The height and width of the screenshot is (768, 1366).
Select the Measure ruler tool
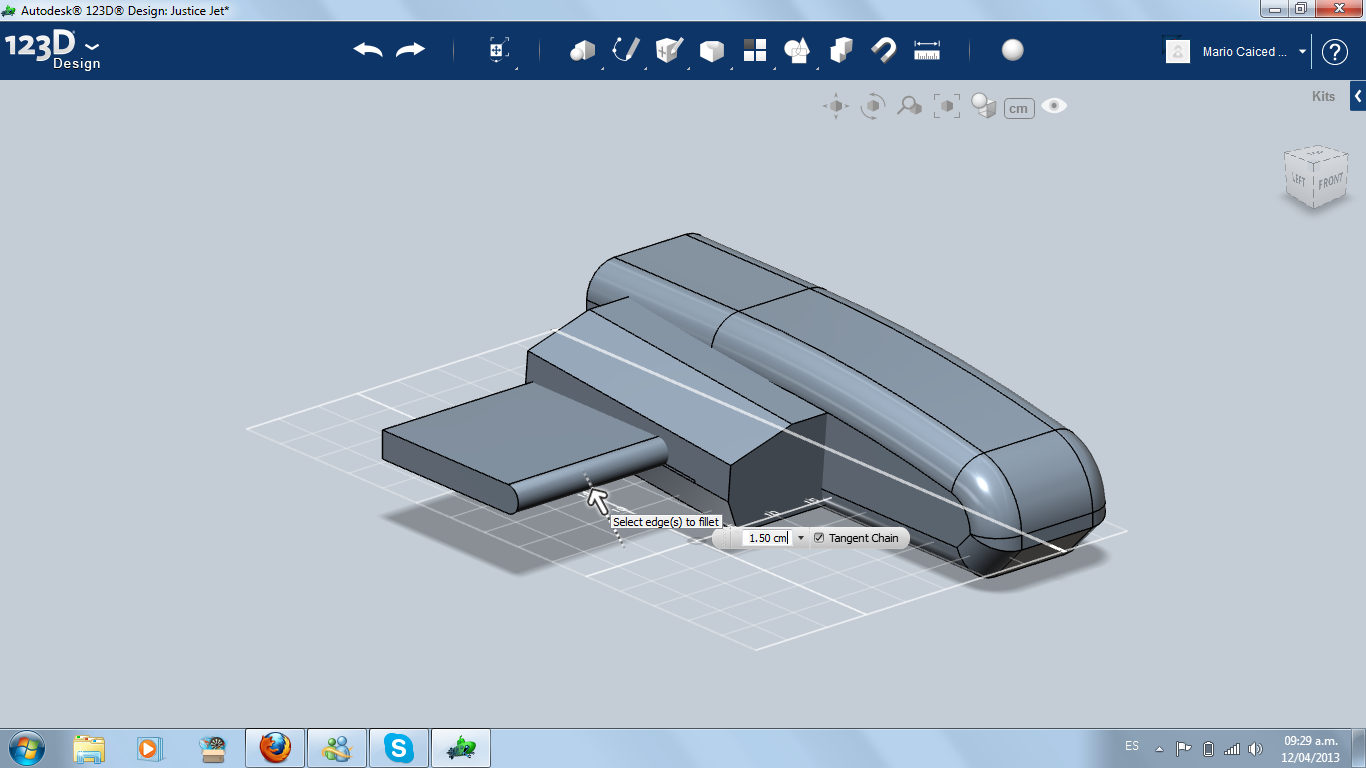(x=927, y=50)
